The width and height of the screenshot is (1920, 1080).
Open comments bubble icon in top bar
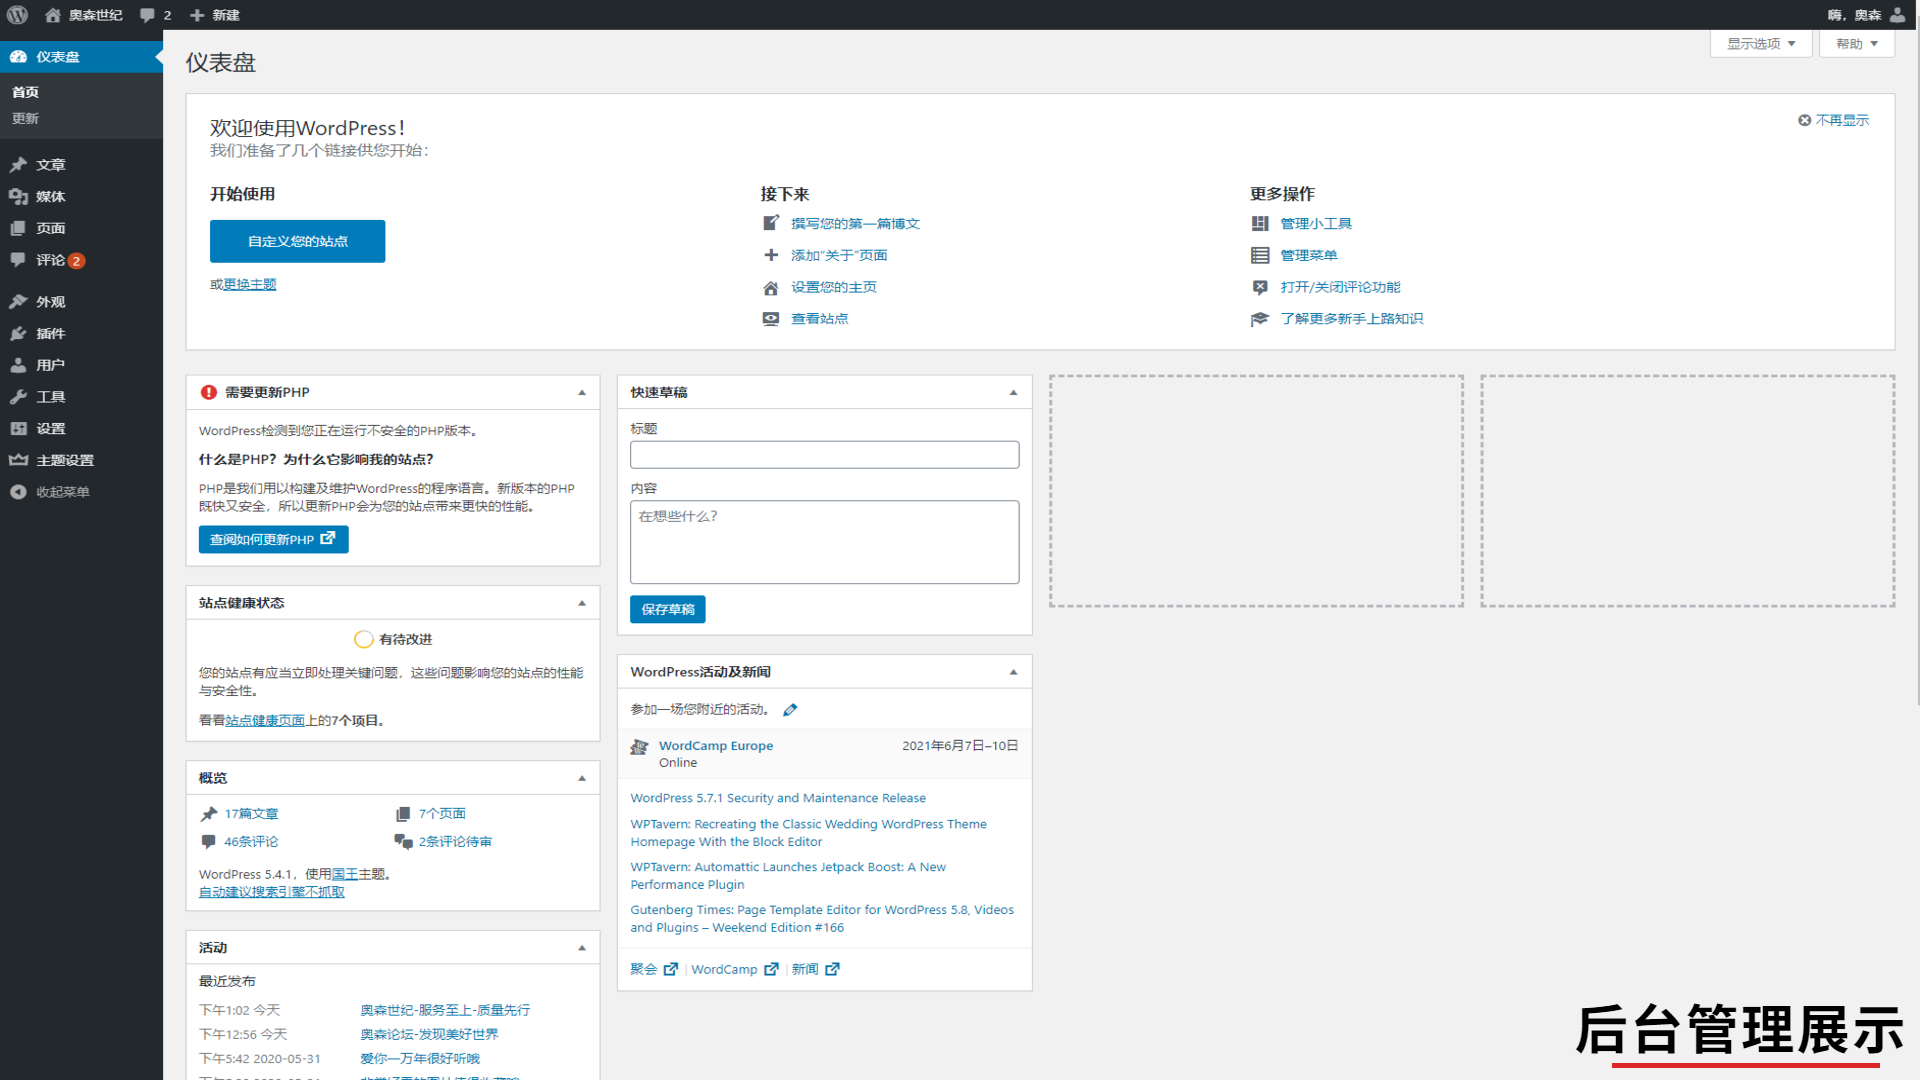point(148,15)
